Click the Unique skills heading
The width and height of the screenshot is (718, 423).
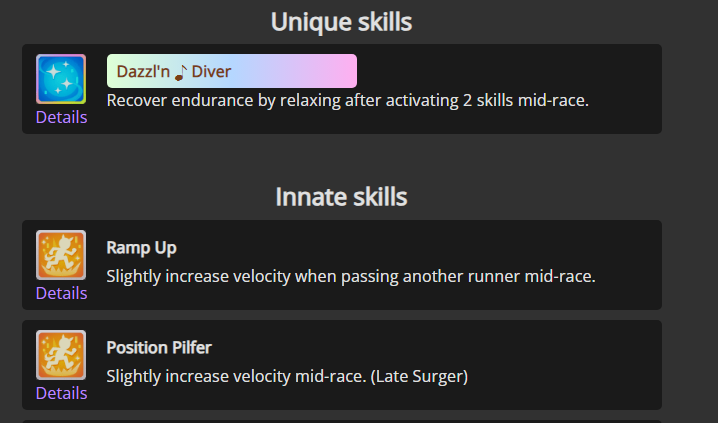pyautogui.click(x=341, y=21)
